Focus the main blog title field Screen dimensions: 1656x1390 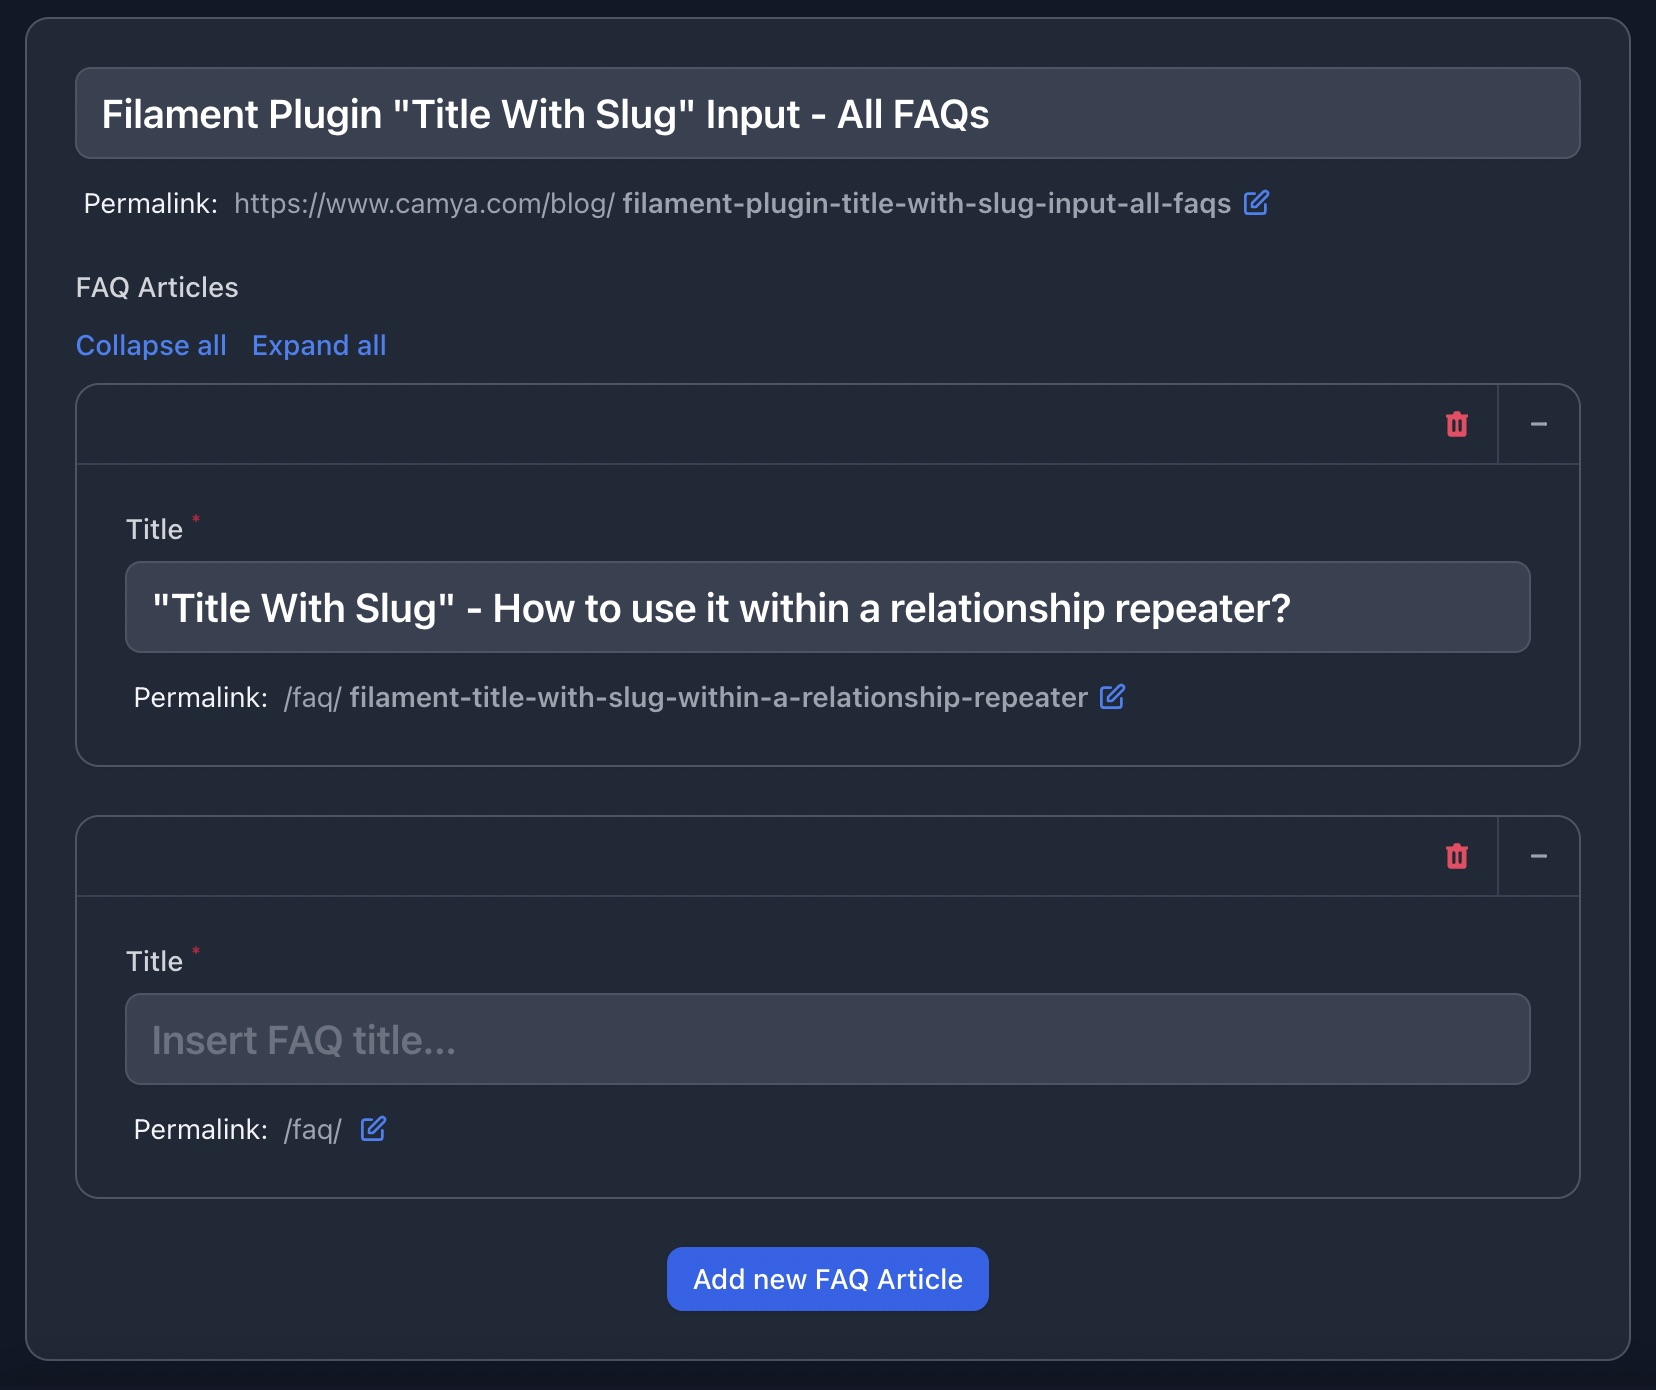(828, 113)
